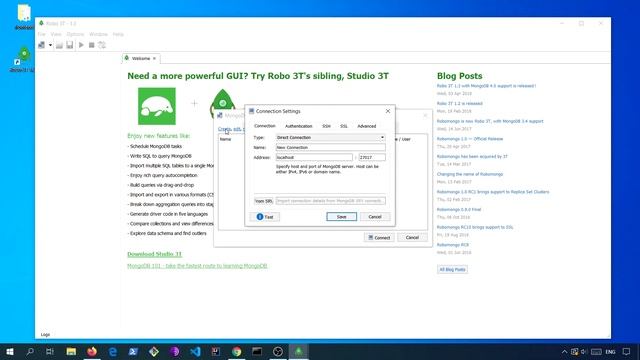The image size is (640, 360).
Task: Open blog post about MongoDB 3.4 support
Action: coord(490,121)
